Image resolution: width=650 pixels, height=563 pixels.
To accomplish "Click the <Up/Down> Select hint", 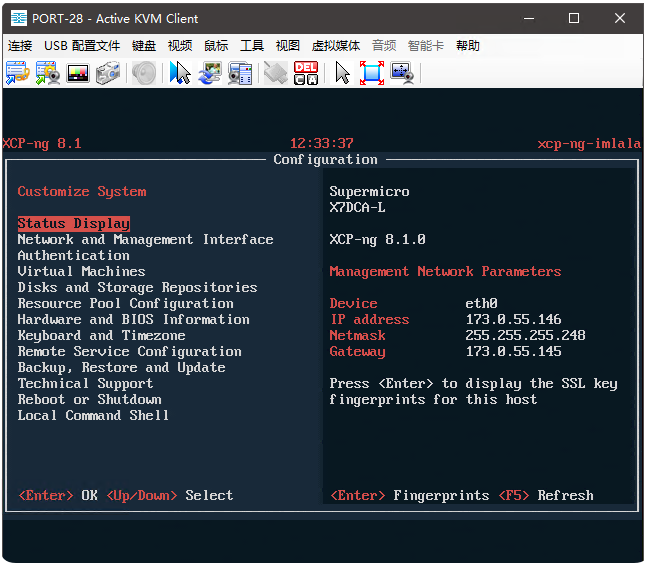I will 170,495.
